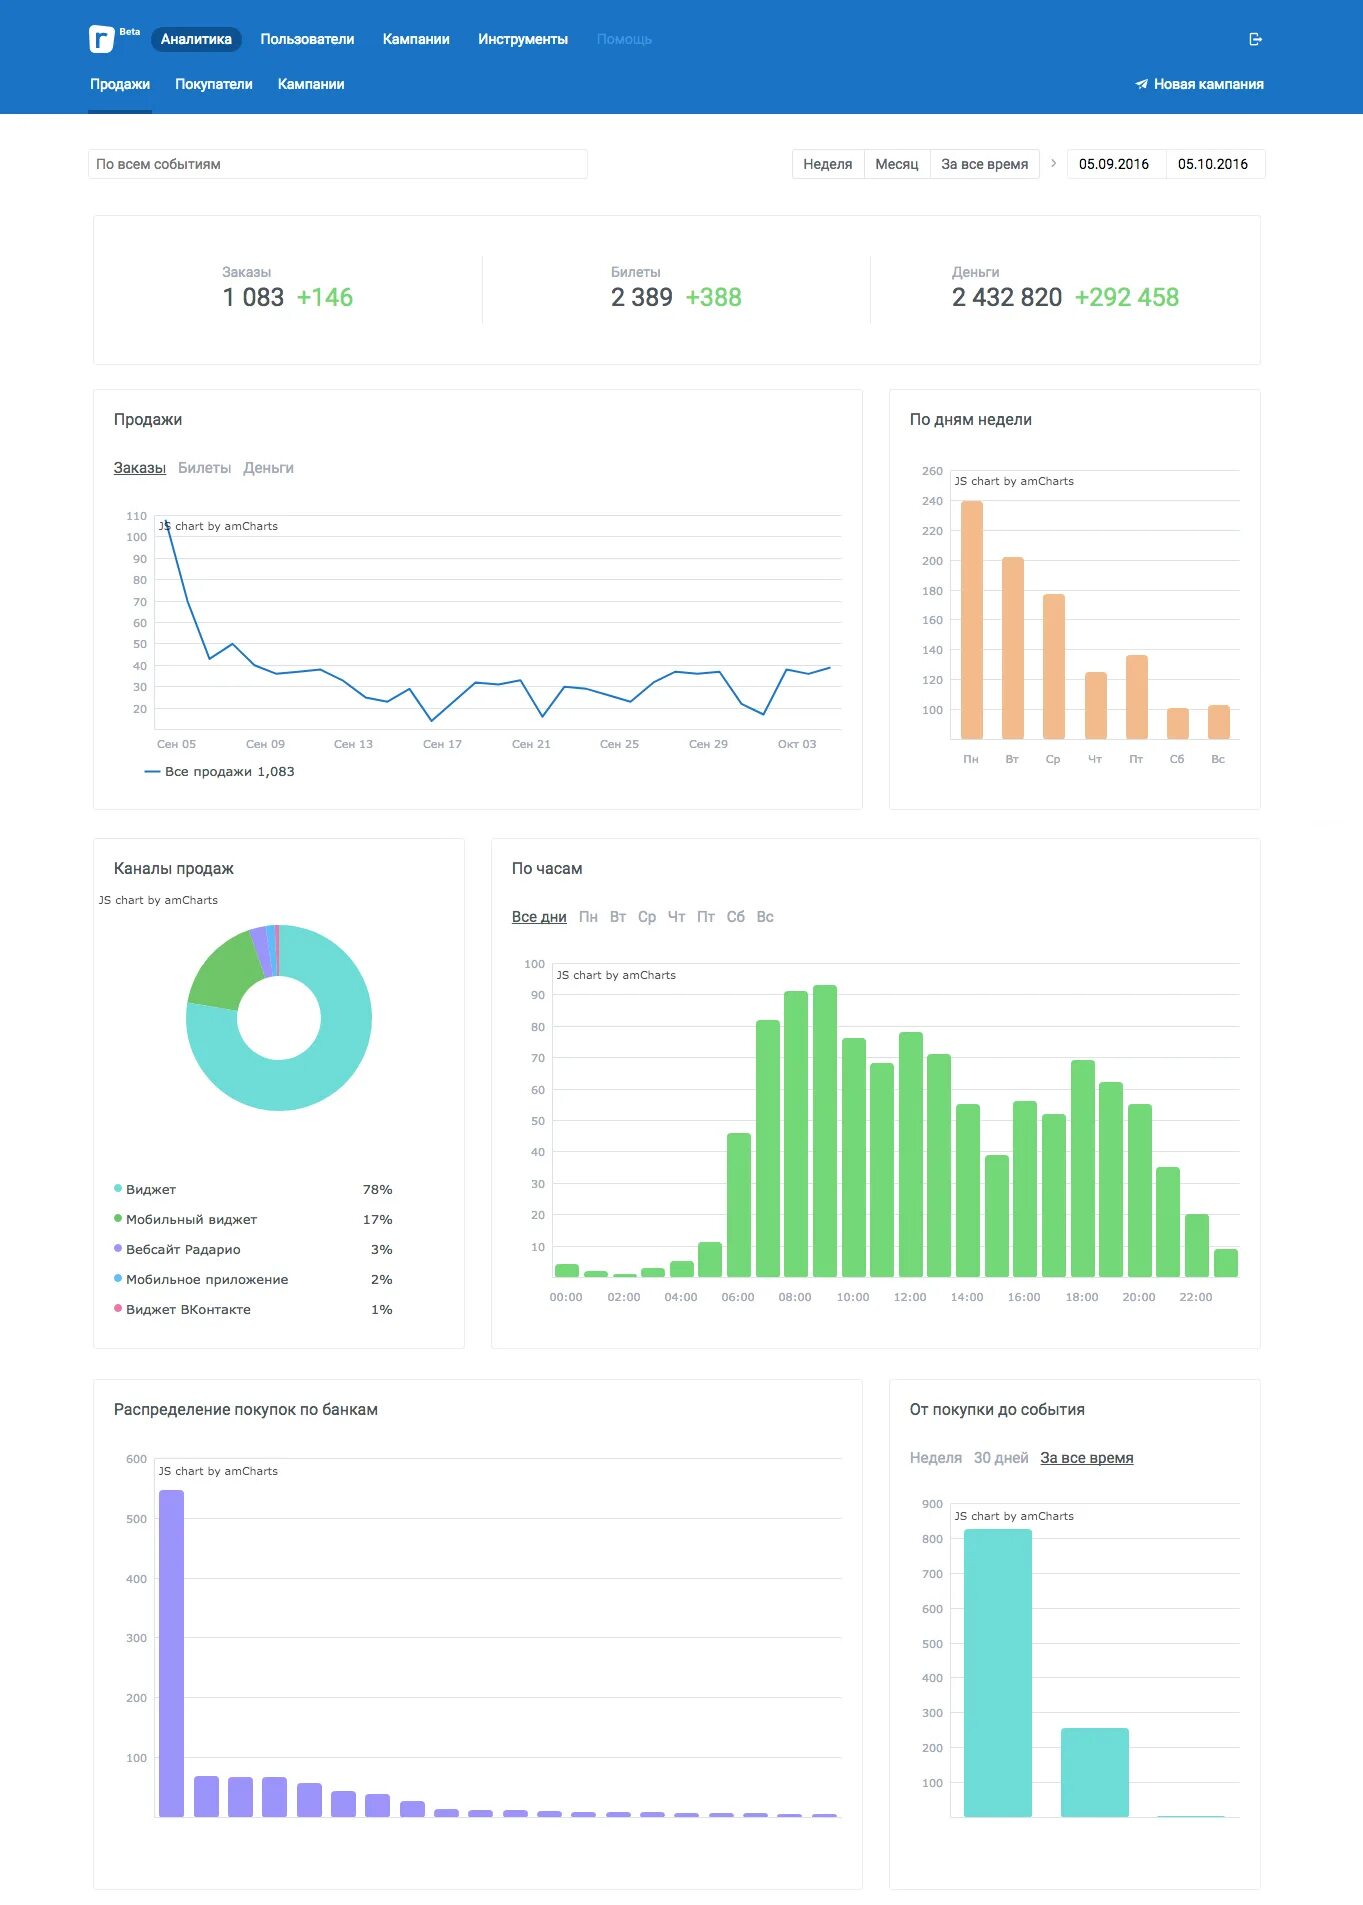Filter hourly chart by Вт

click(x=618, y=917)
